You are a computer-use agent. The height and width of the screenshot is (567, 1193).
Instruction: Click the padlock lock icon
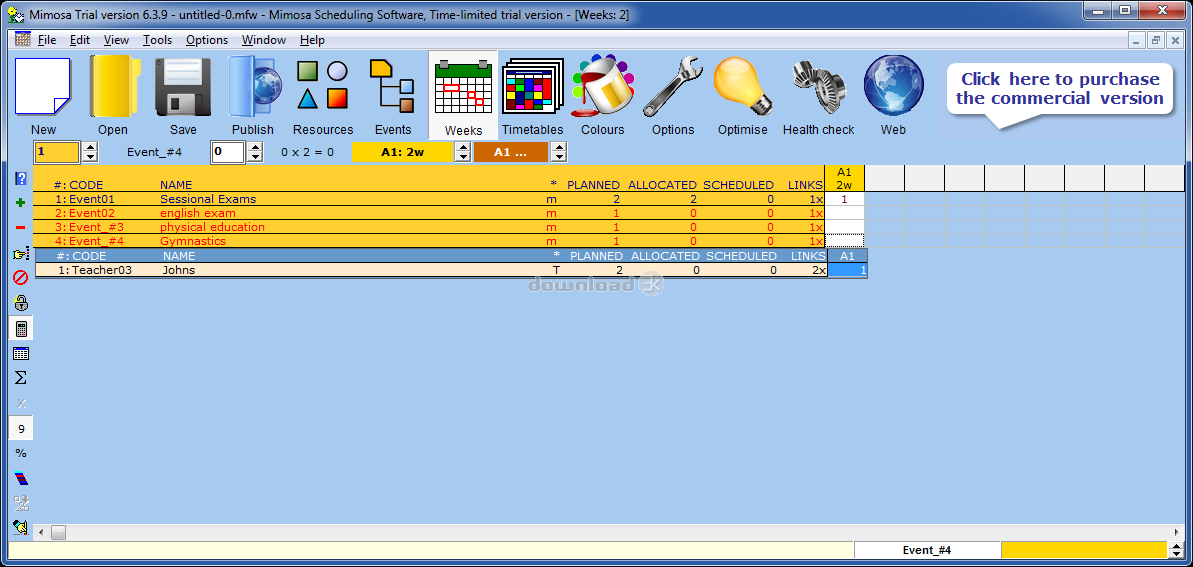(x=20, y=303)
